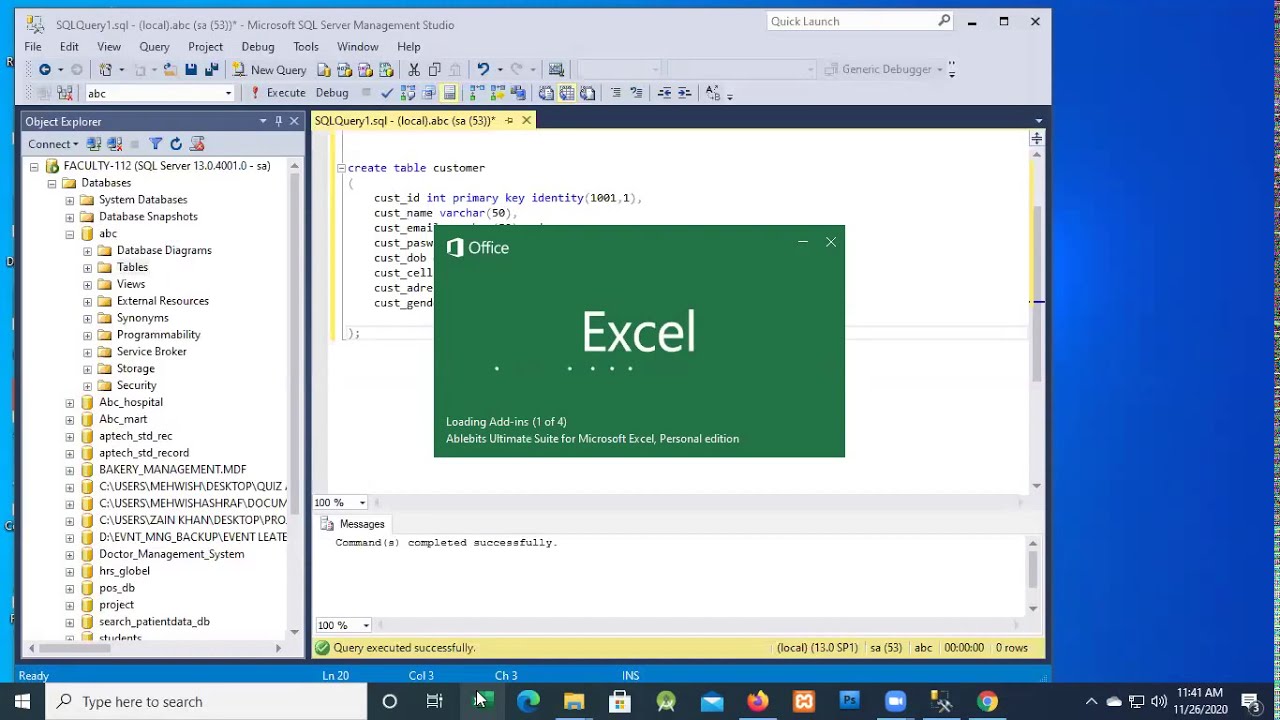Screen dimensions: 1280x720
Task: Select Results to Text mode
Action: 546,93
